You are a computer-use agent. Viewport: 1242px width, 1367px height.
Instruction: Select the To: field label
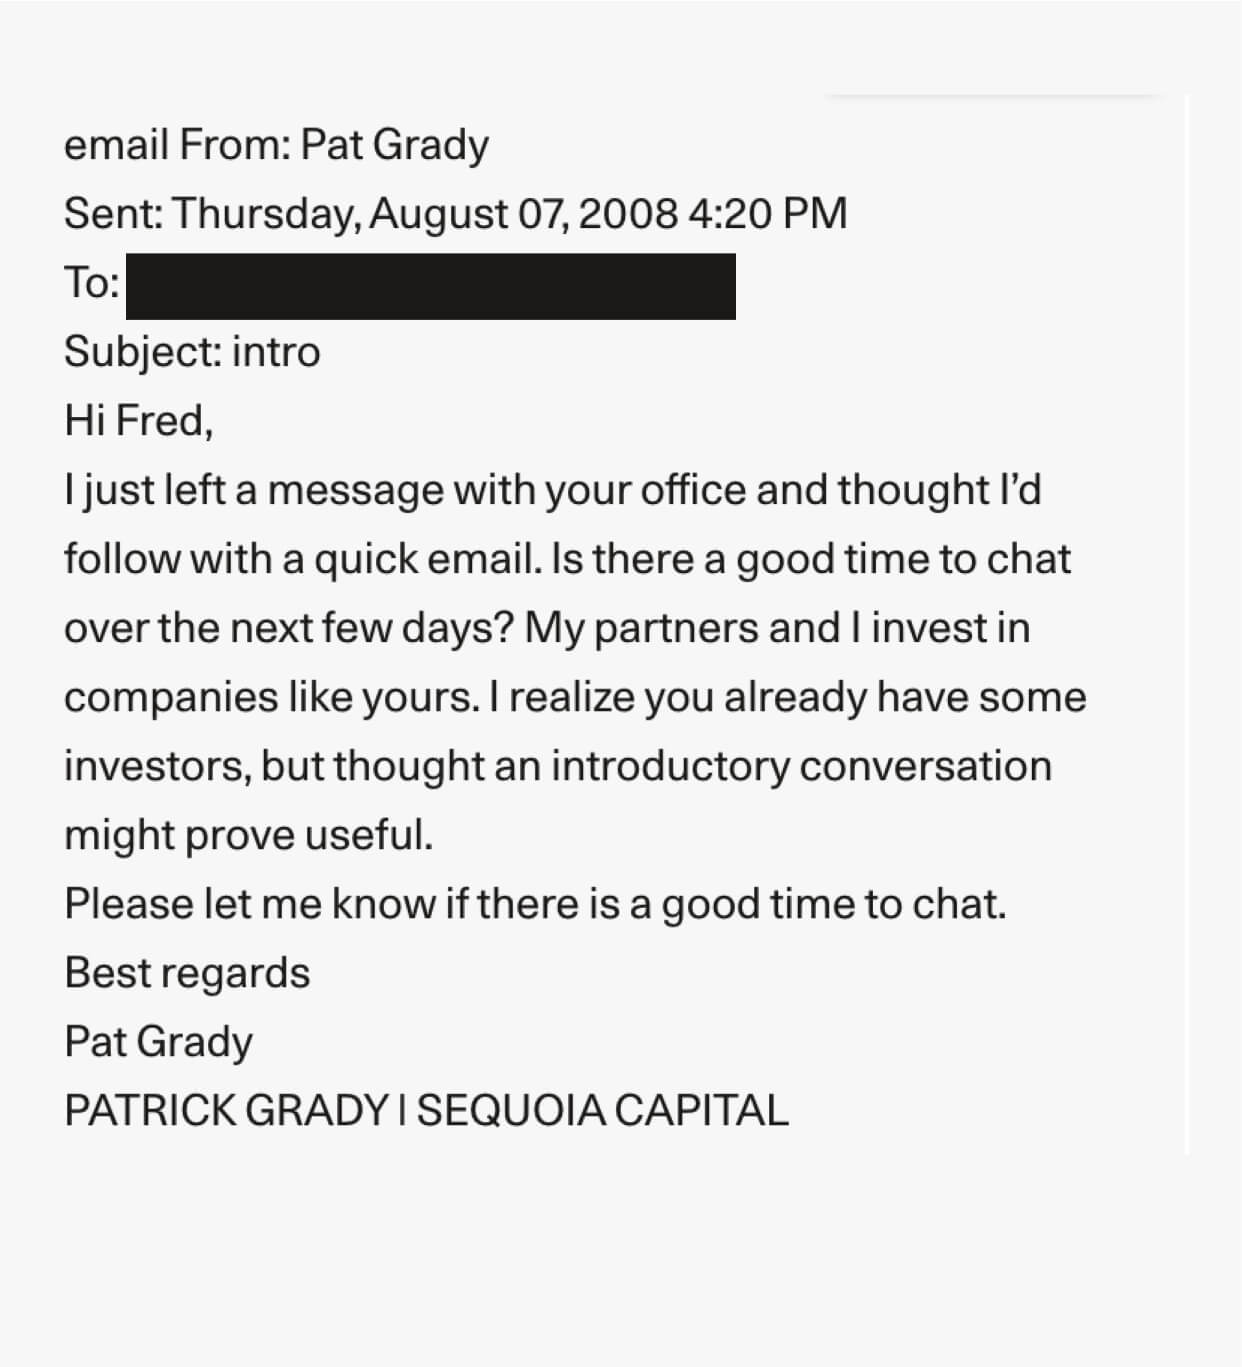[92, 284]
